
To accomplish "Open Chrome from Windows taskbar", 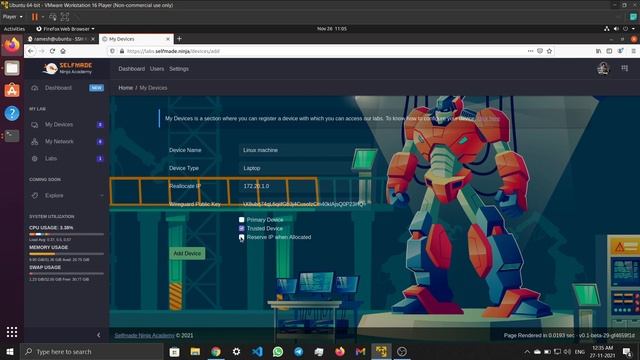I will 216,351.
